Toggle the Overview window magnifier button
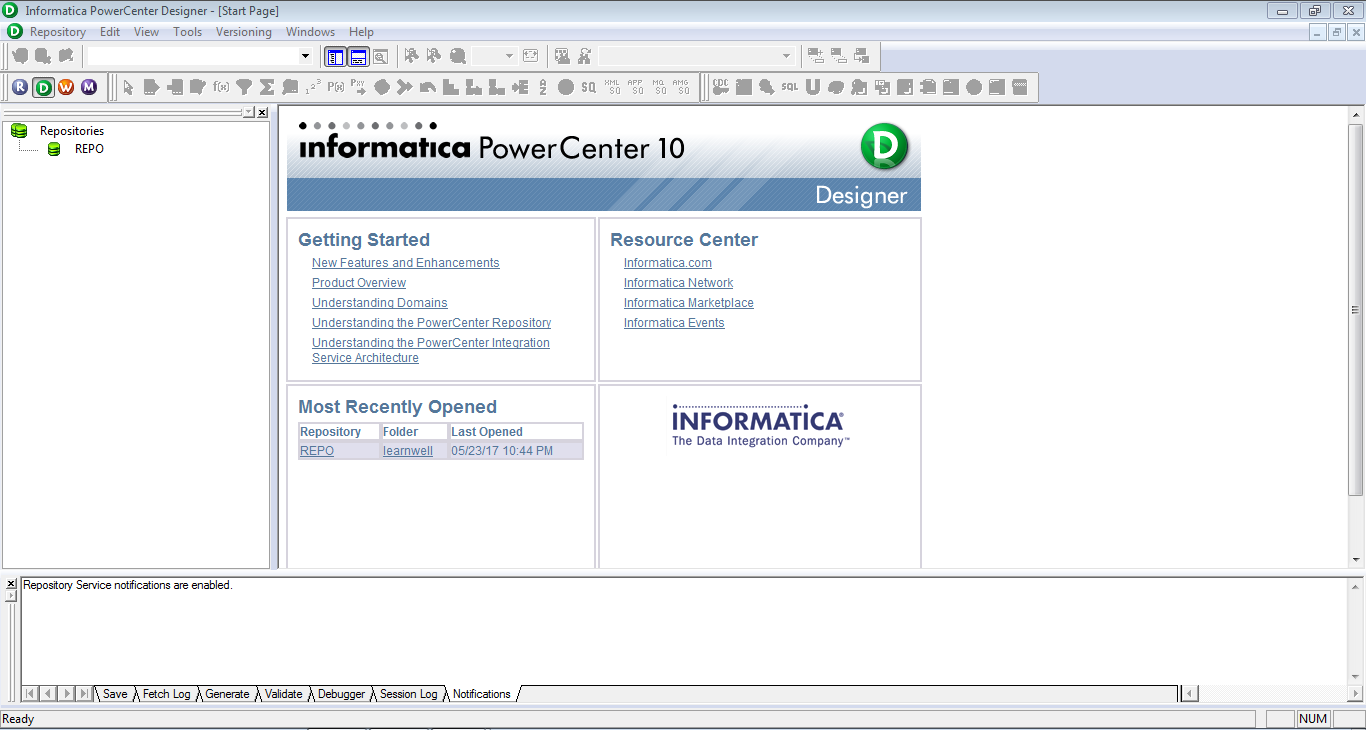 [381, 56]
